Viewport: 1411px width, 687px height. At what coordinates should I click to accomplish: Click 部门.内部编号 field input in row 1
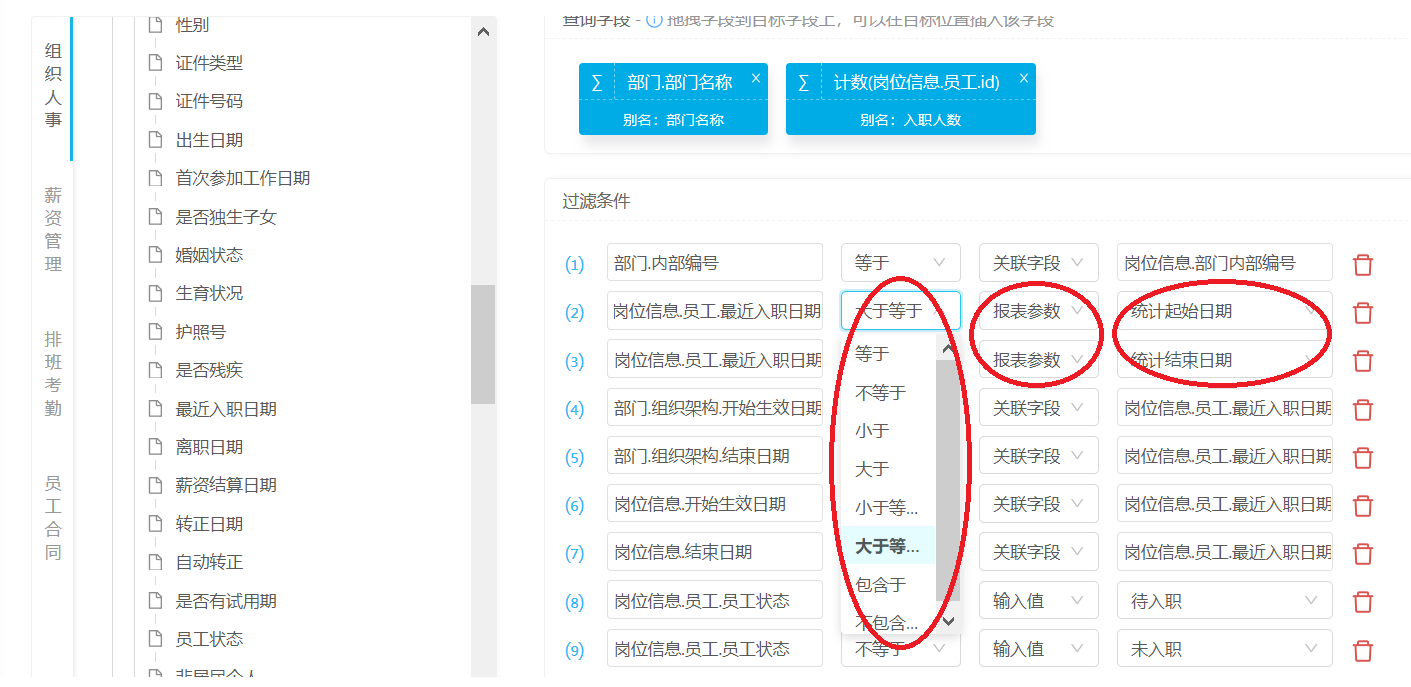click(x=714, y=263)
